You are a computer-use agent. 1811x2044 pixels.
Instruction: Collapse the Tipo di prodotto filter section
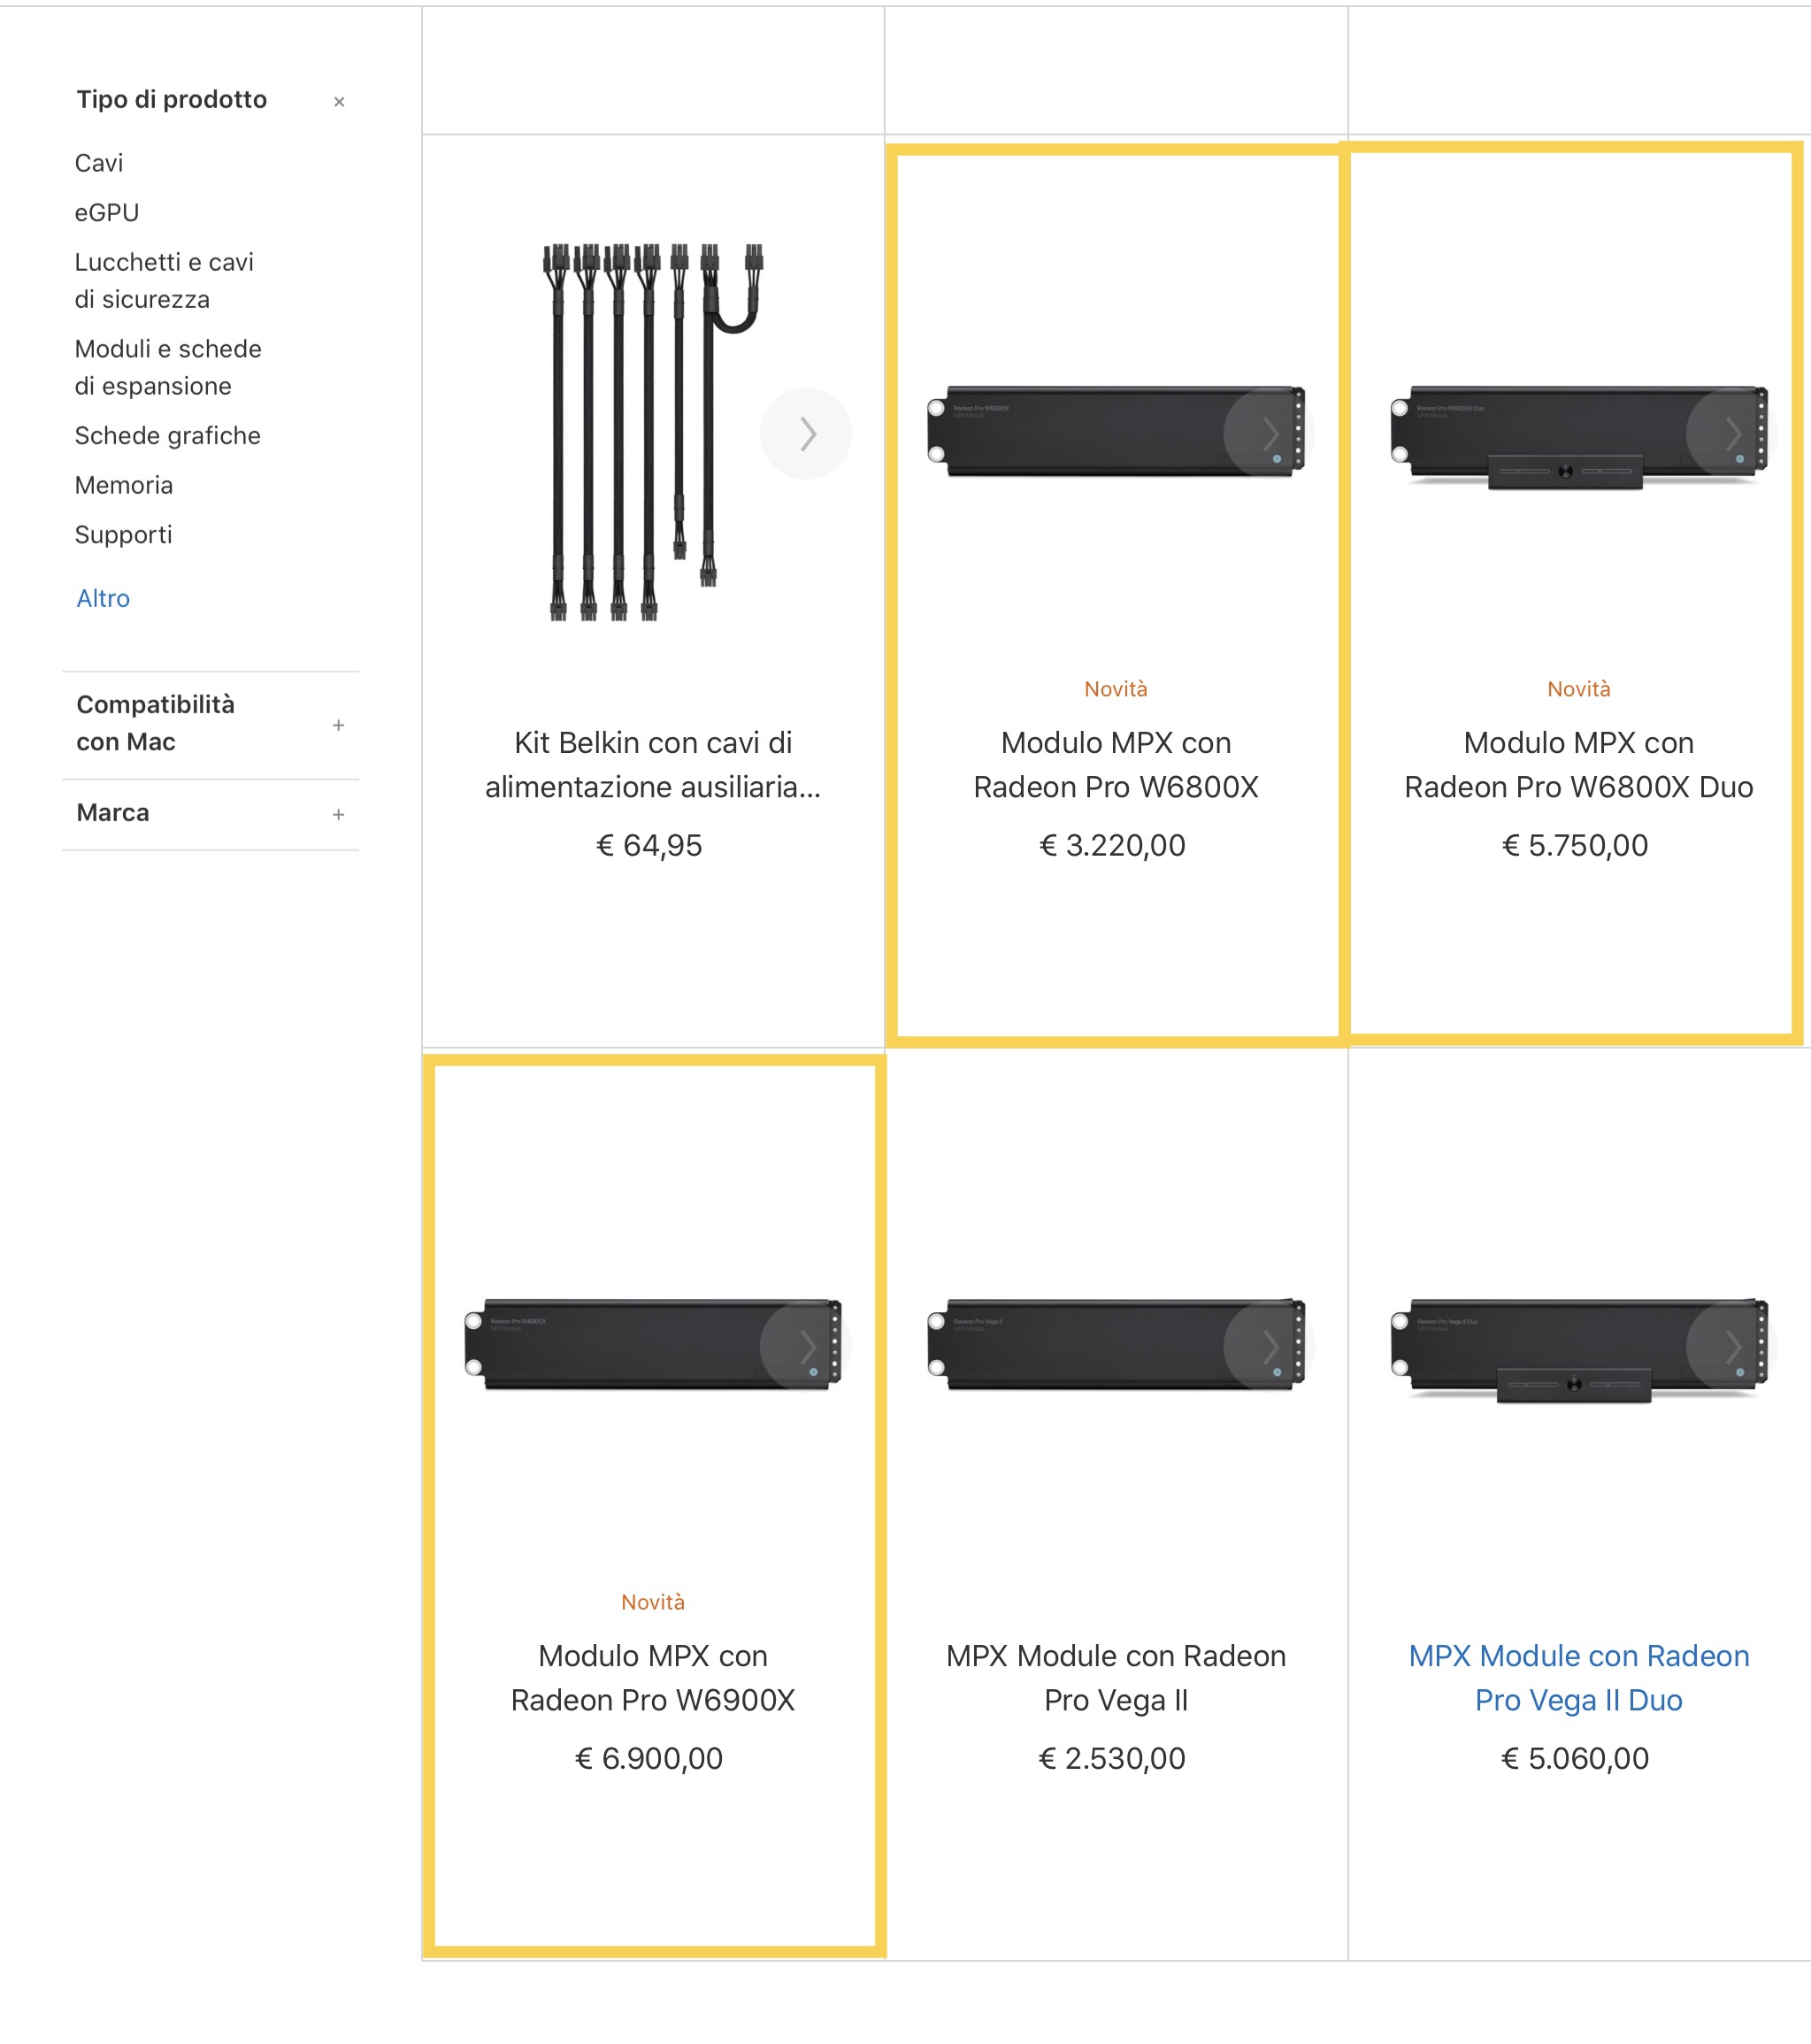pos(339,102)
